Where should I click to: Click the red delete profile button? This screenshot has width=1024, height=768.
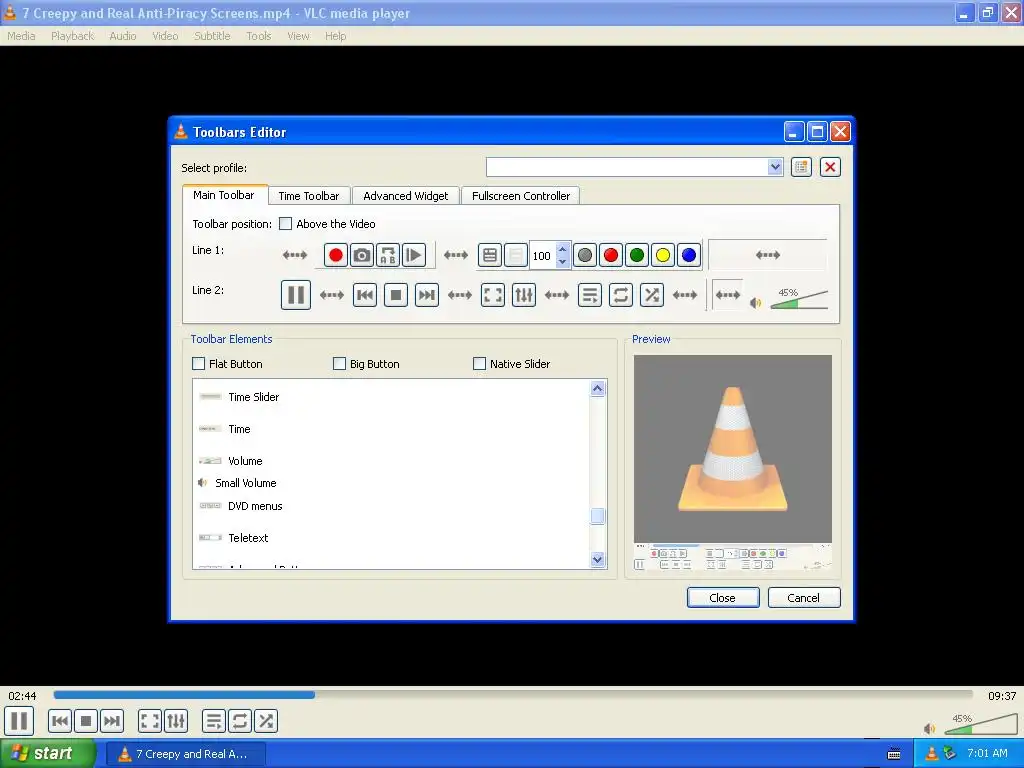pyautogui.click(x=830, y=167)
